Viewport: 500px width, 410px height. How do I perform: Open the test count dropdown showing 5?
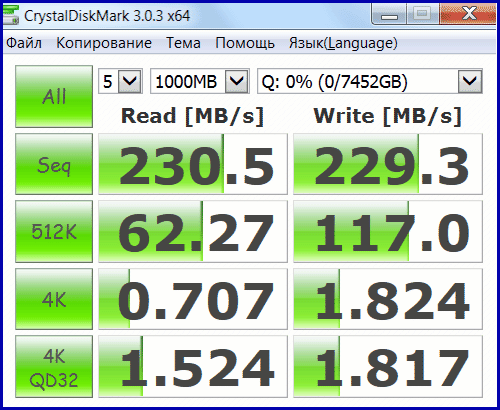(x=120, y=81)
